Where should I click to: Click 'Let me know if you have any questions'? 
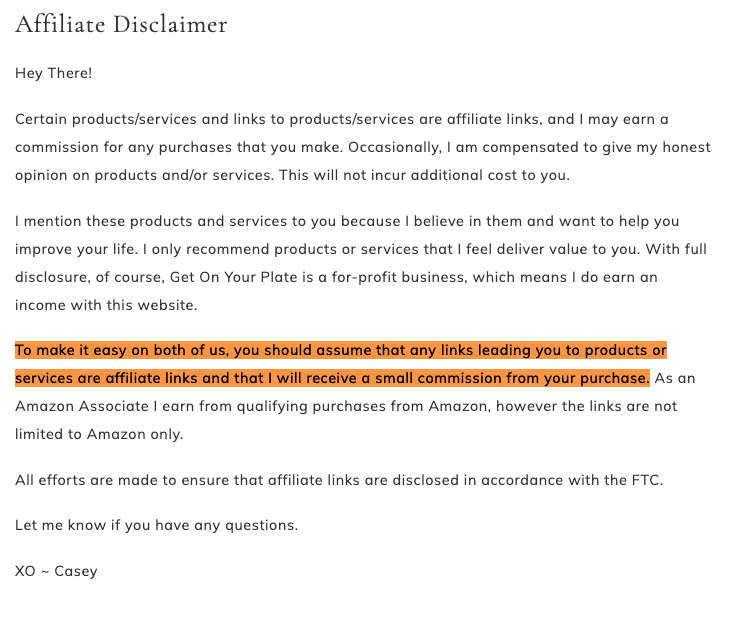[x=156, y=525]
